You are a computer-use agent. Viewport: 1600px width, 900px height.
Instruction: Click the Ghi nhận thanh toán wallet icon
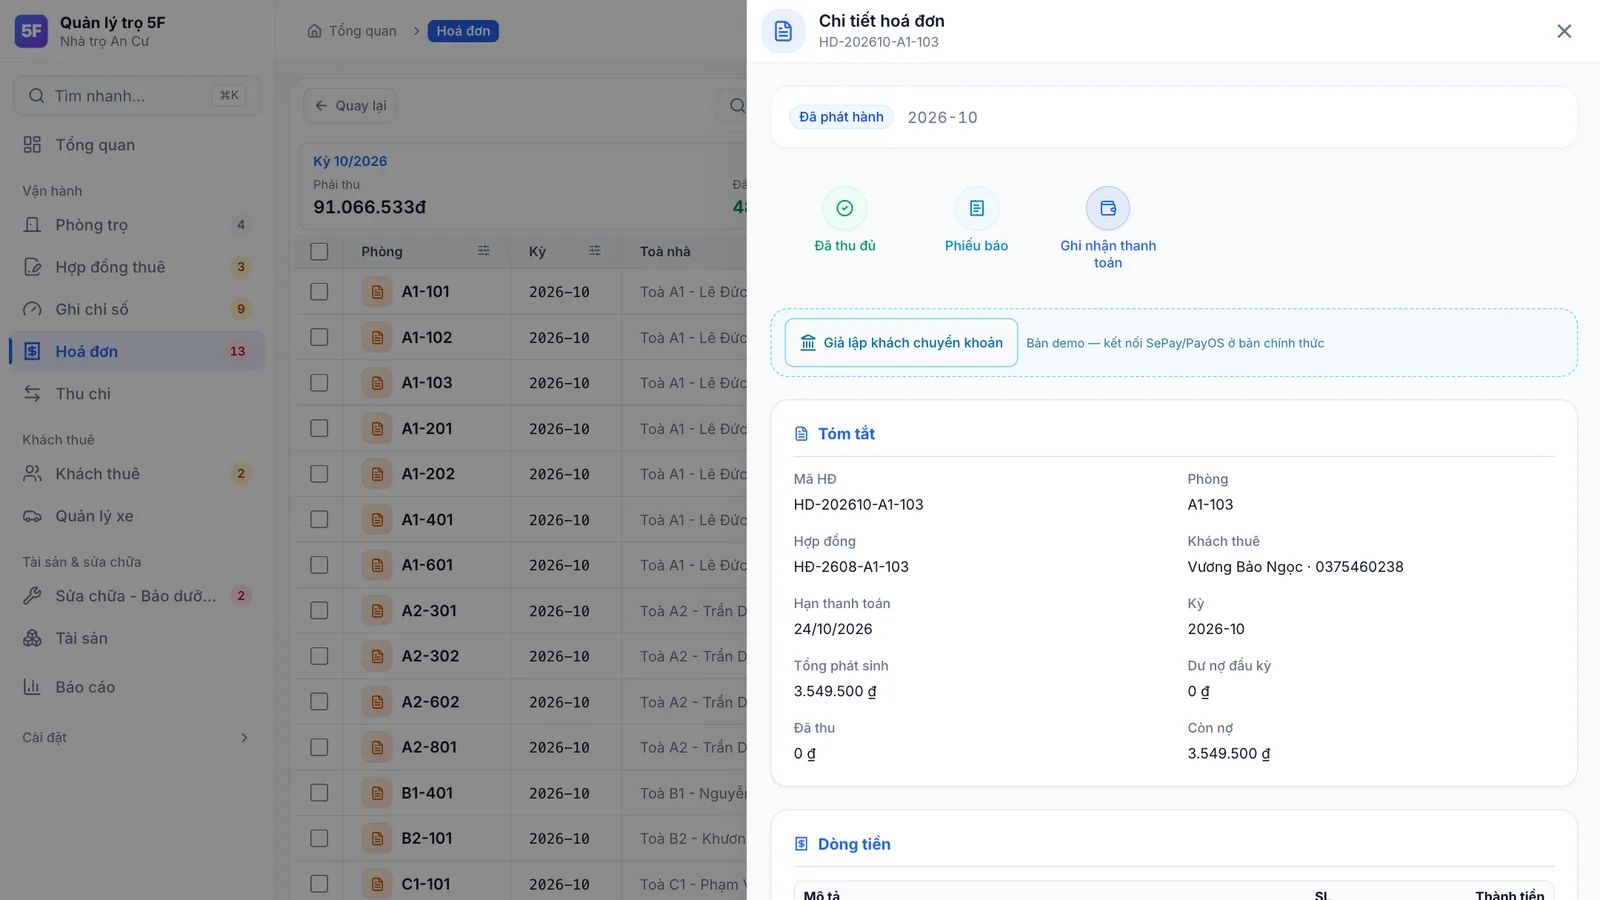click(x=1108, y=208)
